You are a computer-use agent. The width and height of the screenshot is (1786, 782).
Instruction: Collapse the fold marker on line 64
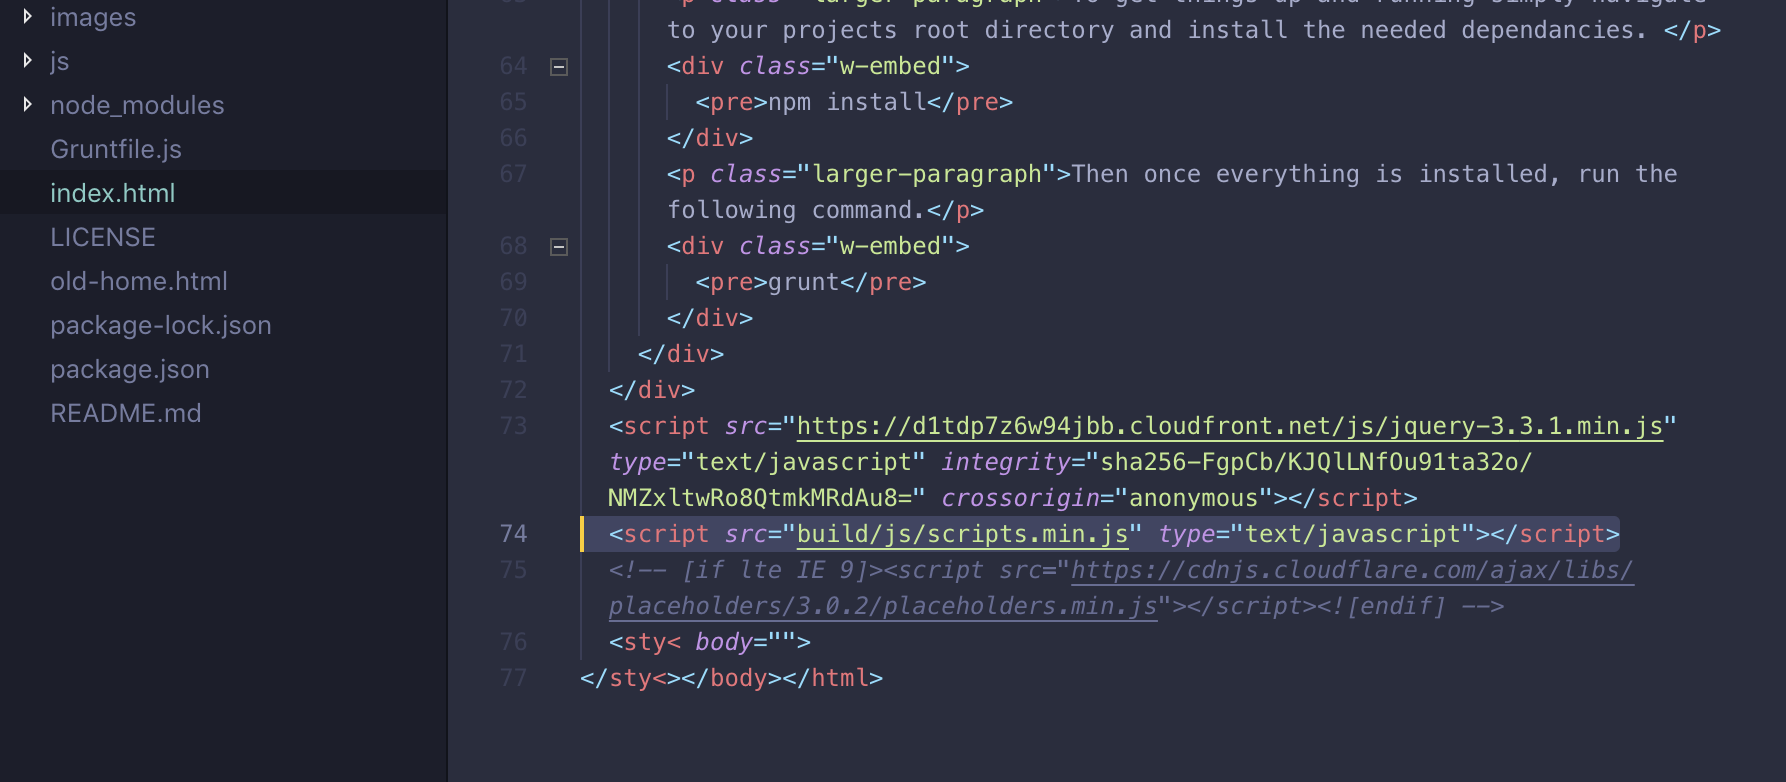tap(559, 67)
